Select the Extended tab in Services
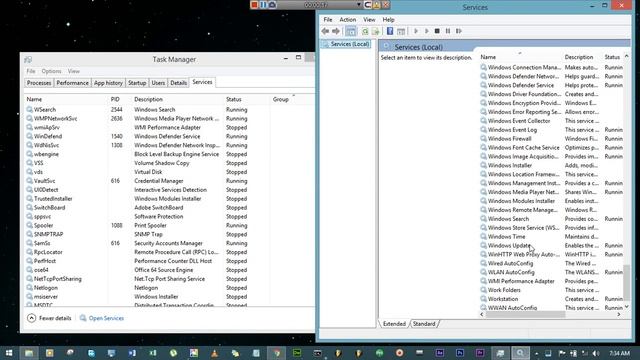Viewport: 640px width, 360px height. pos(394,324)
